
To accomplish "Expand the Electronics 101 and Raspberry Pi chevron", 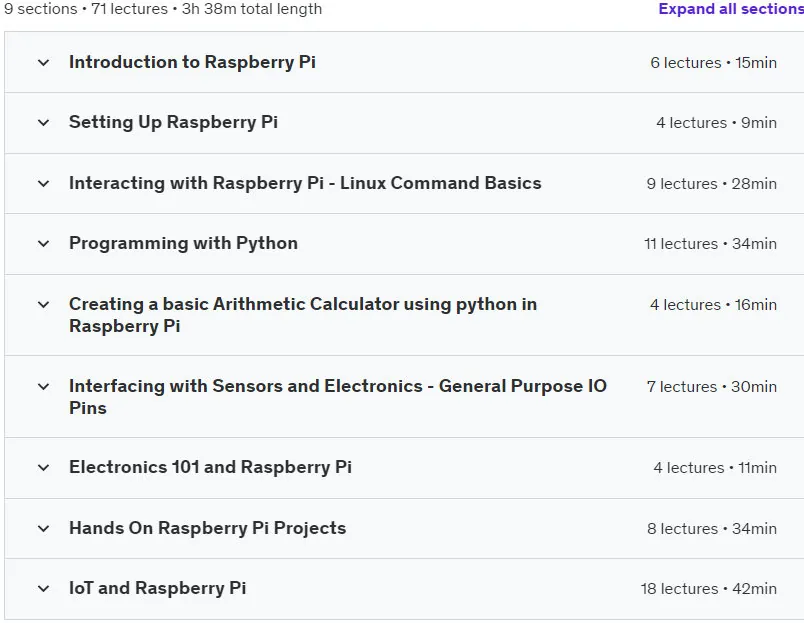I will coord(44,468).
